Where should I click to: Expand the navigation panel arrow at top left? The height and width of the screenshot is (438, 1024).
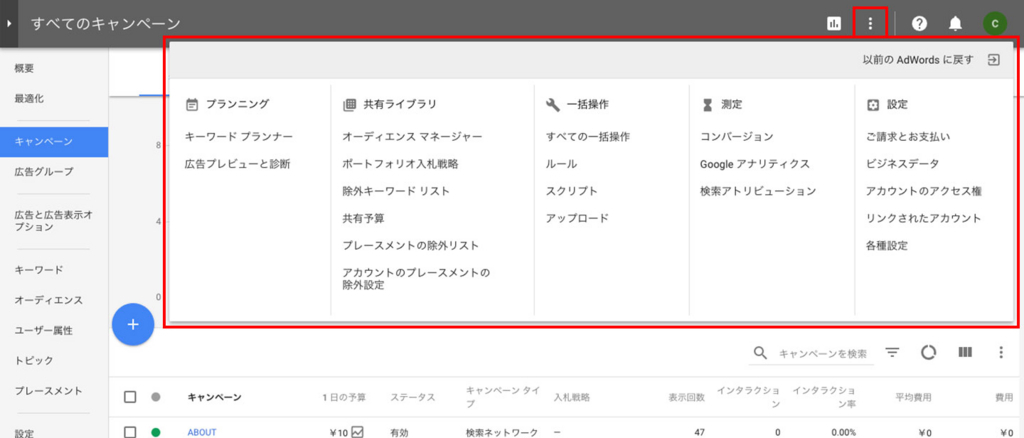[x=8, y=24]
